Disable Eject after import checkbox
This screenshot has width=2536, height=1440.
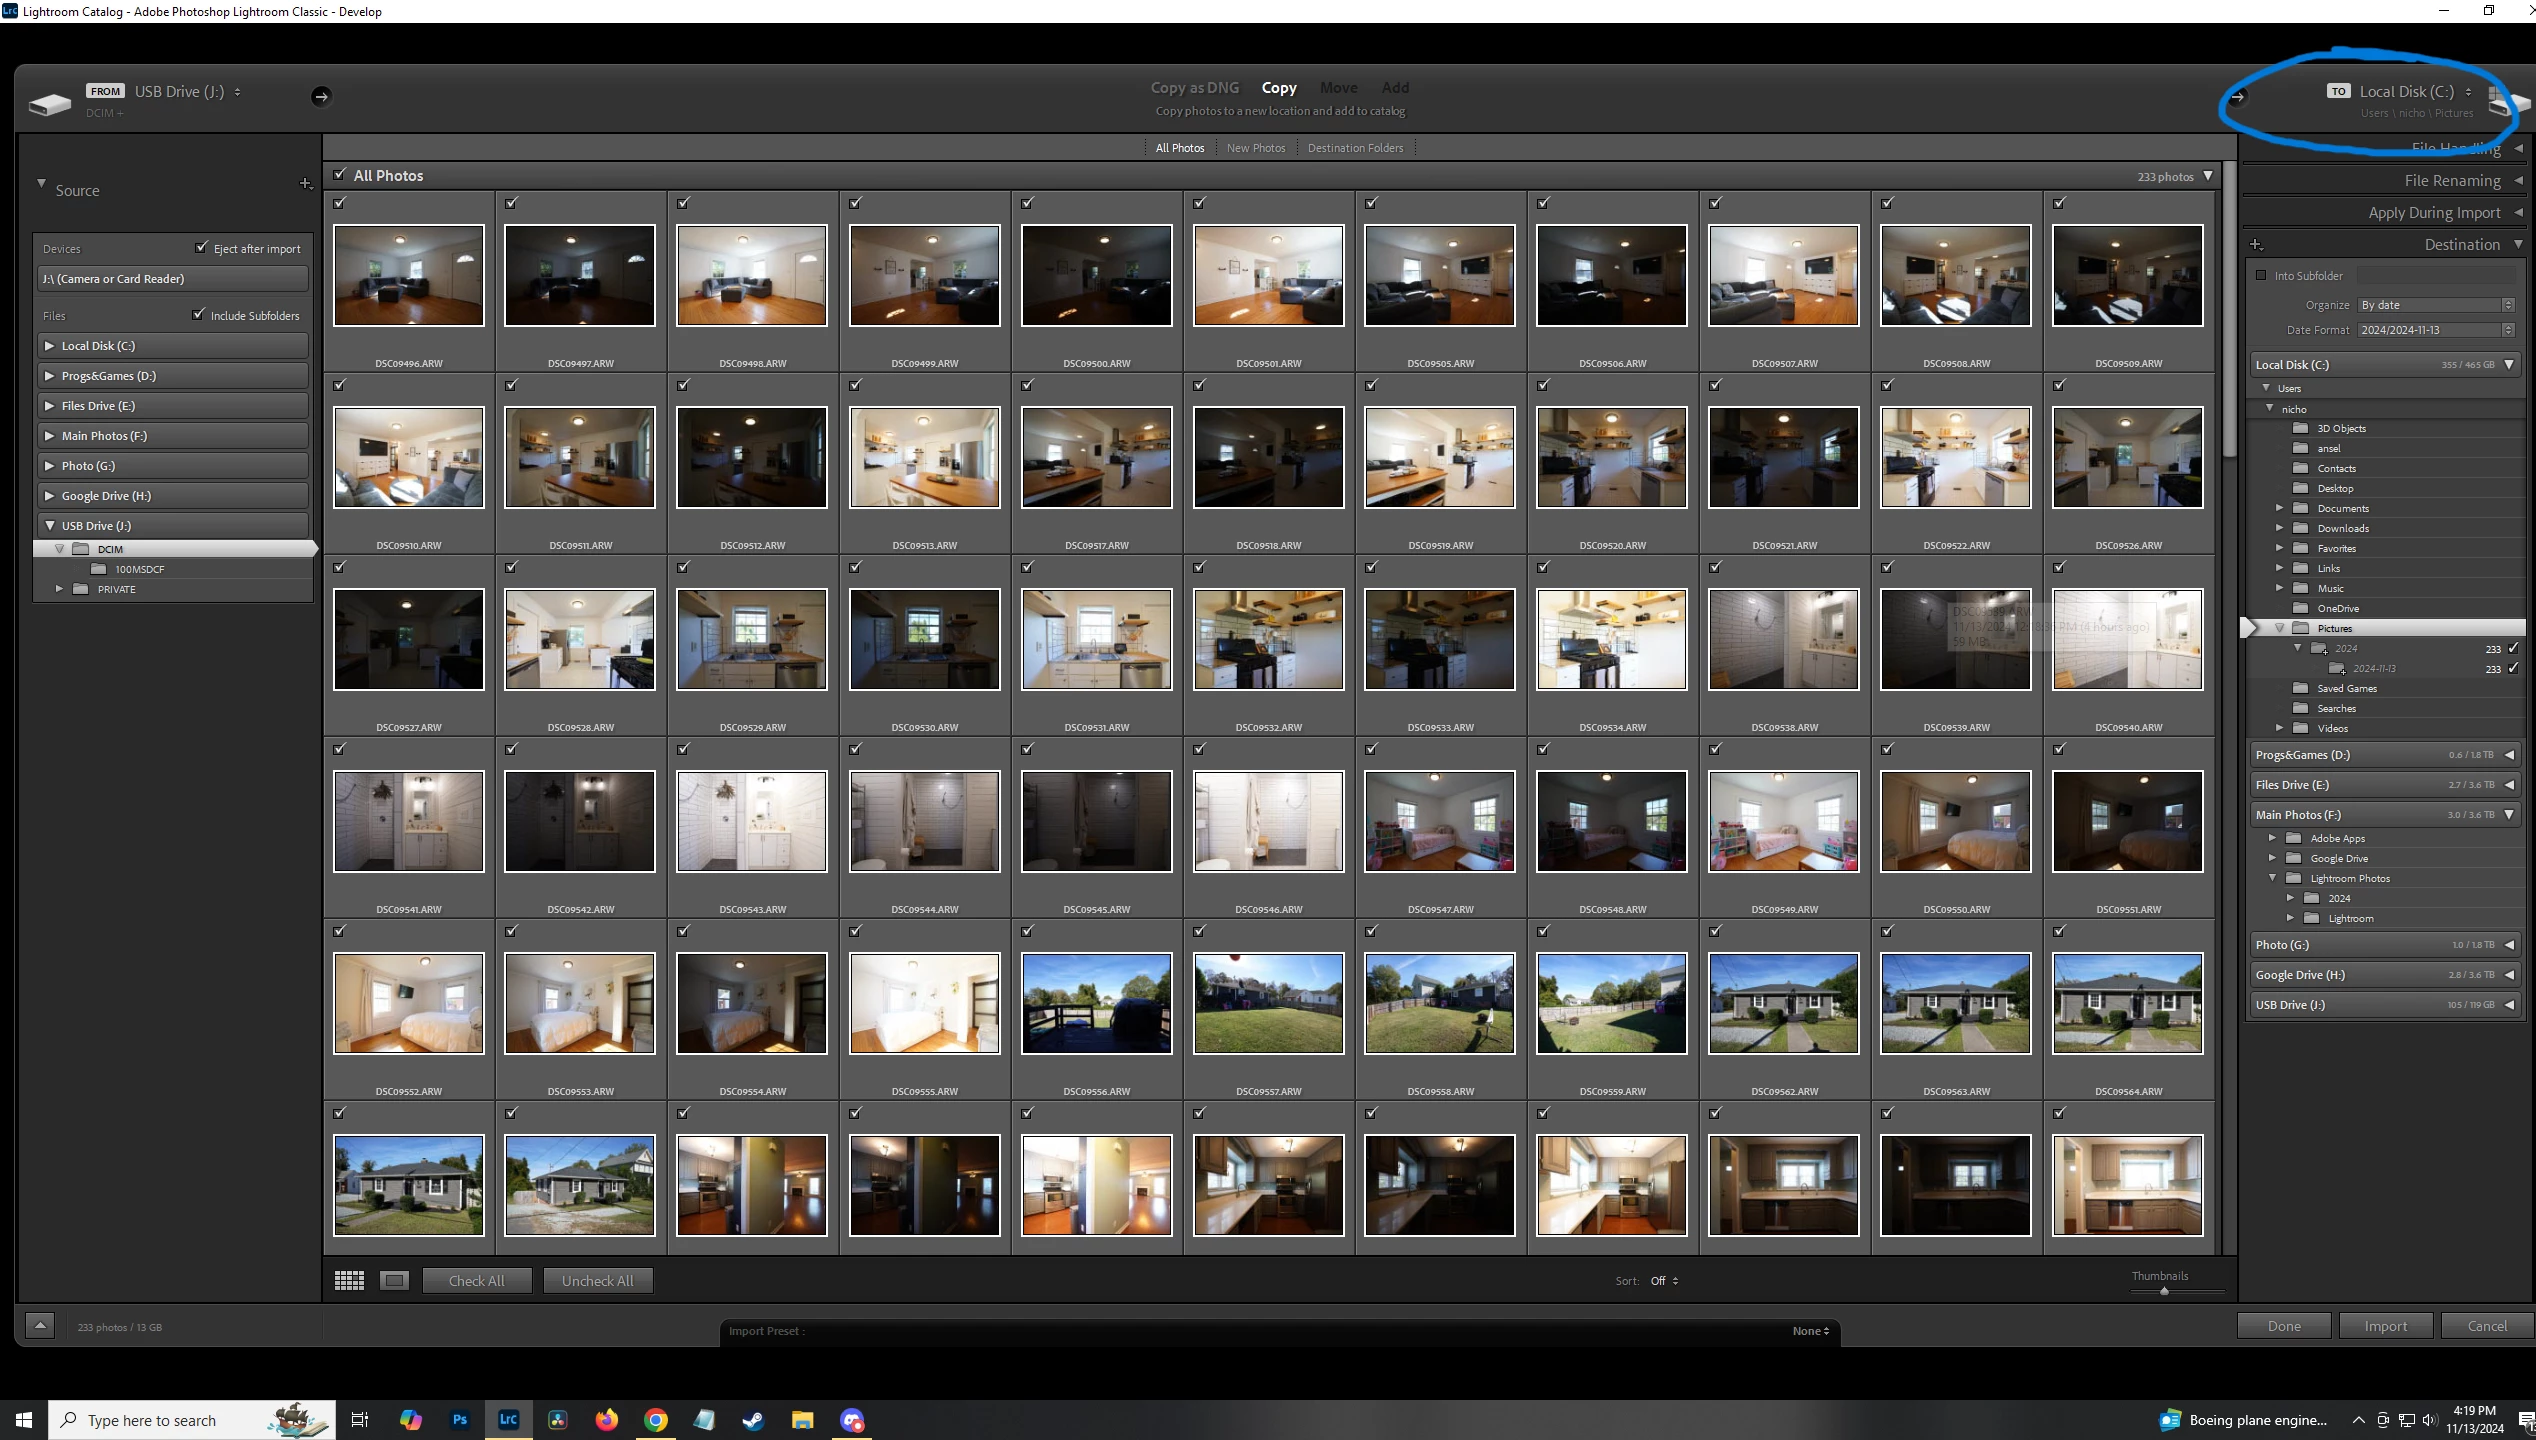pyautogui.click(x=202, y=247)
